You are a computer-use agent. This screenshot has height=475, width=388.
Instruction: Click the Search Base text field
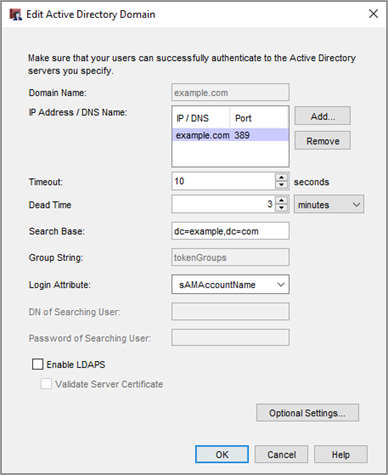230,231
